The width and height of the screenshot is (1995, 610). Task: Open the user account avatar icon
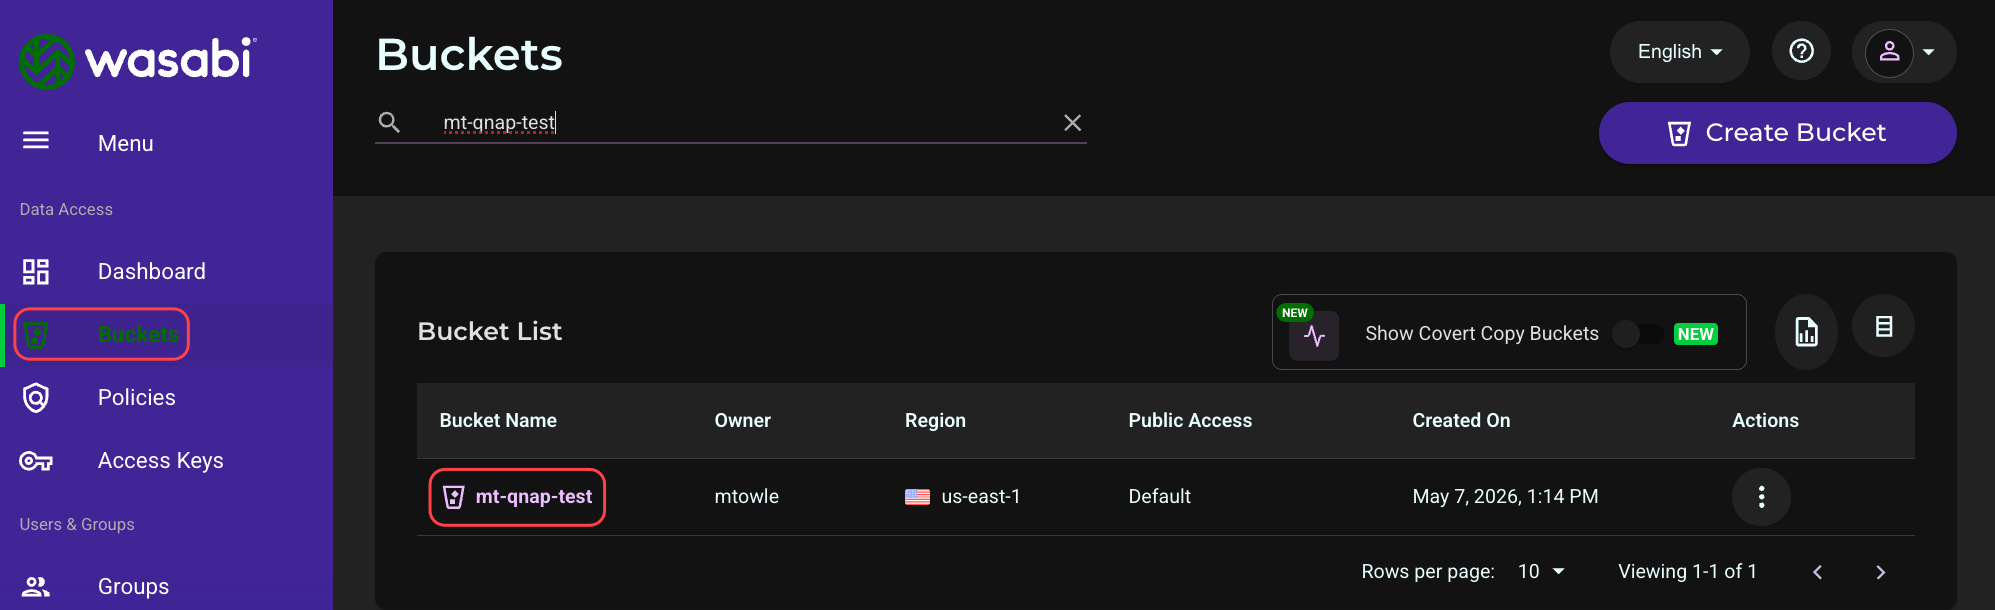1889,52
